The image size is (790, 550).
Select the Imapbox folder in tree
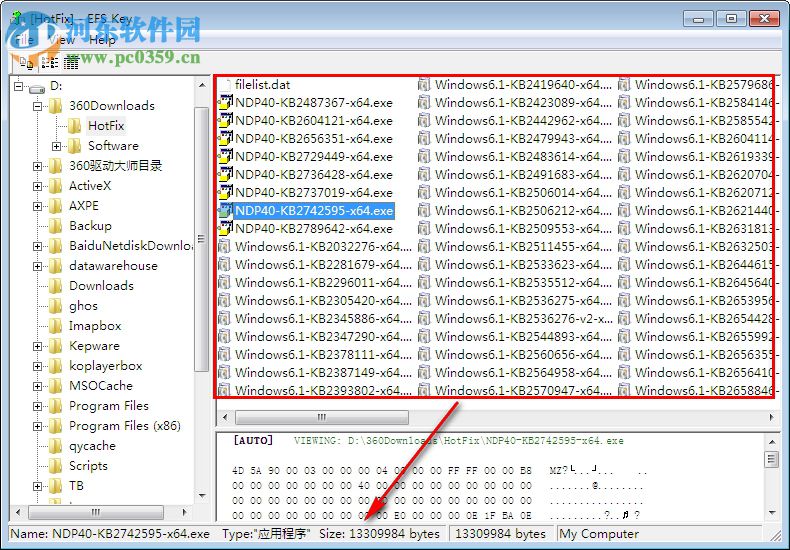pyautogui.click(x=95, y=326)
